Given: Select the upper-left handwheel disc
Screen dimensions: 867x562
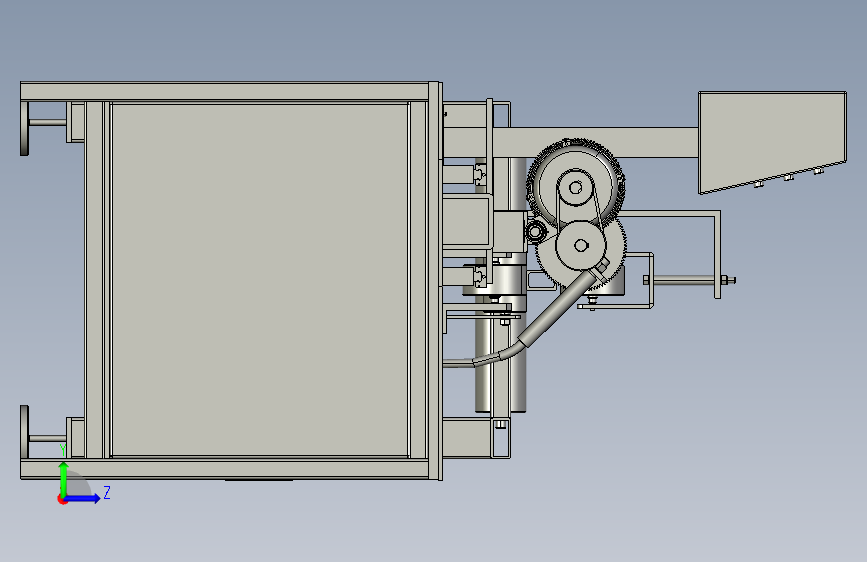Looking at the screenshot, I should tap(24, 128).
